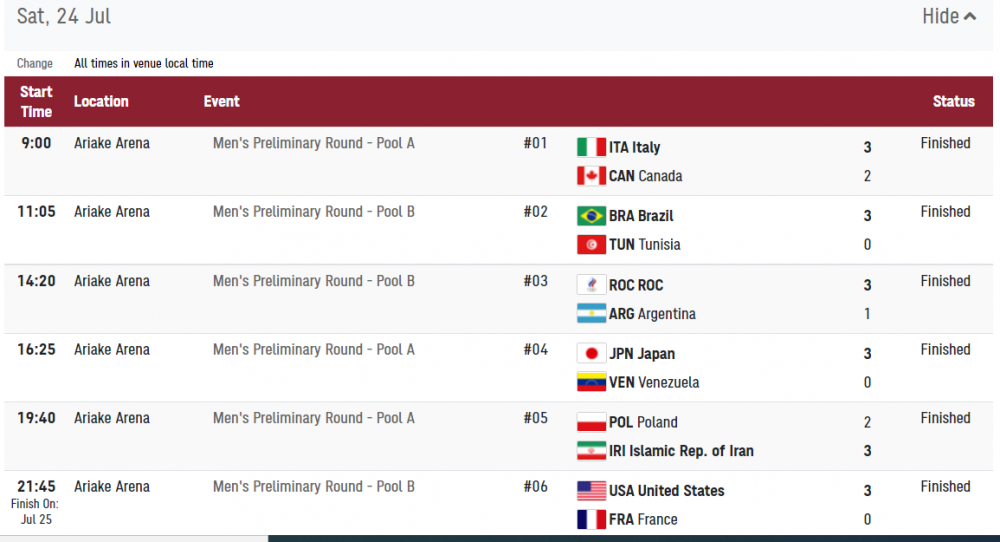Image resolution: width=1000 pixels, height=542 pixels.
Task: Collapse the schedule with Hide chevron
Action: pyautogui.click(x=949, y=16)
